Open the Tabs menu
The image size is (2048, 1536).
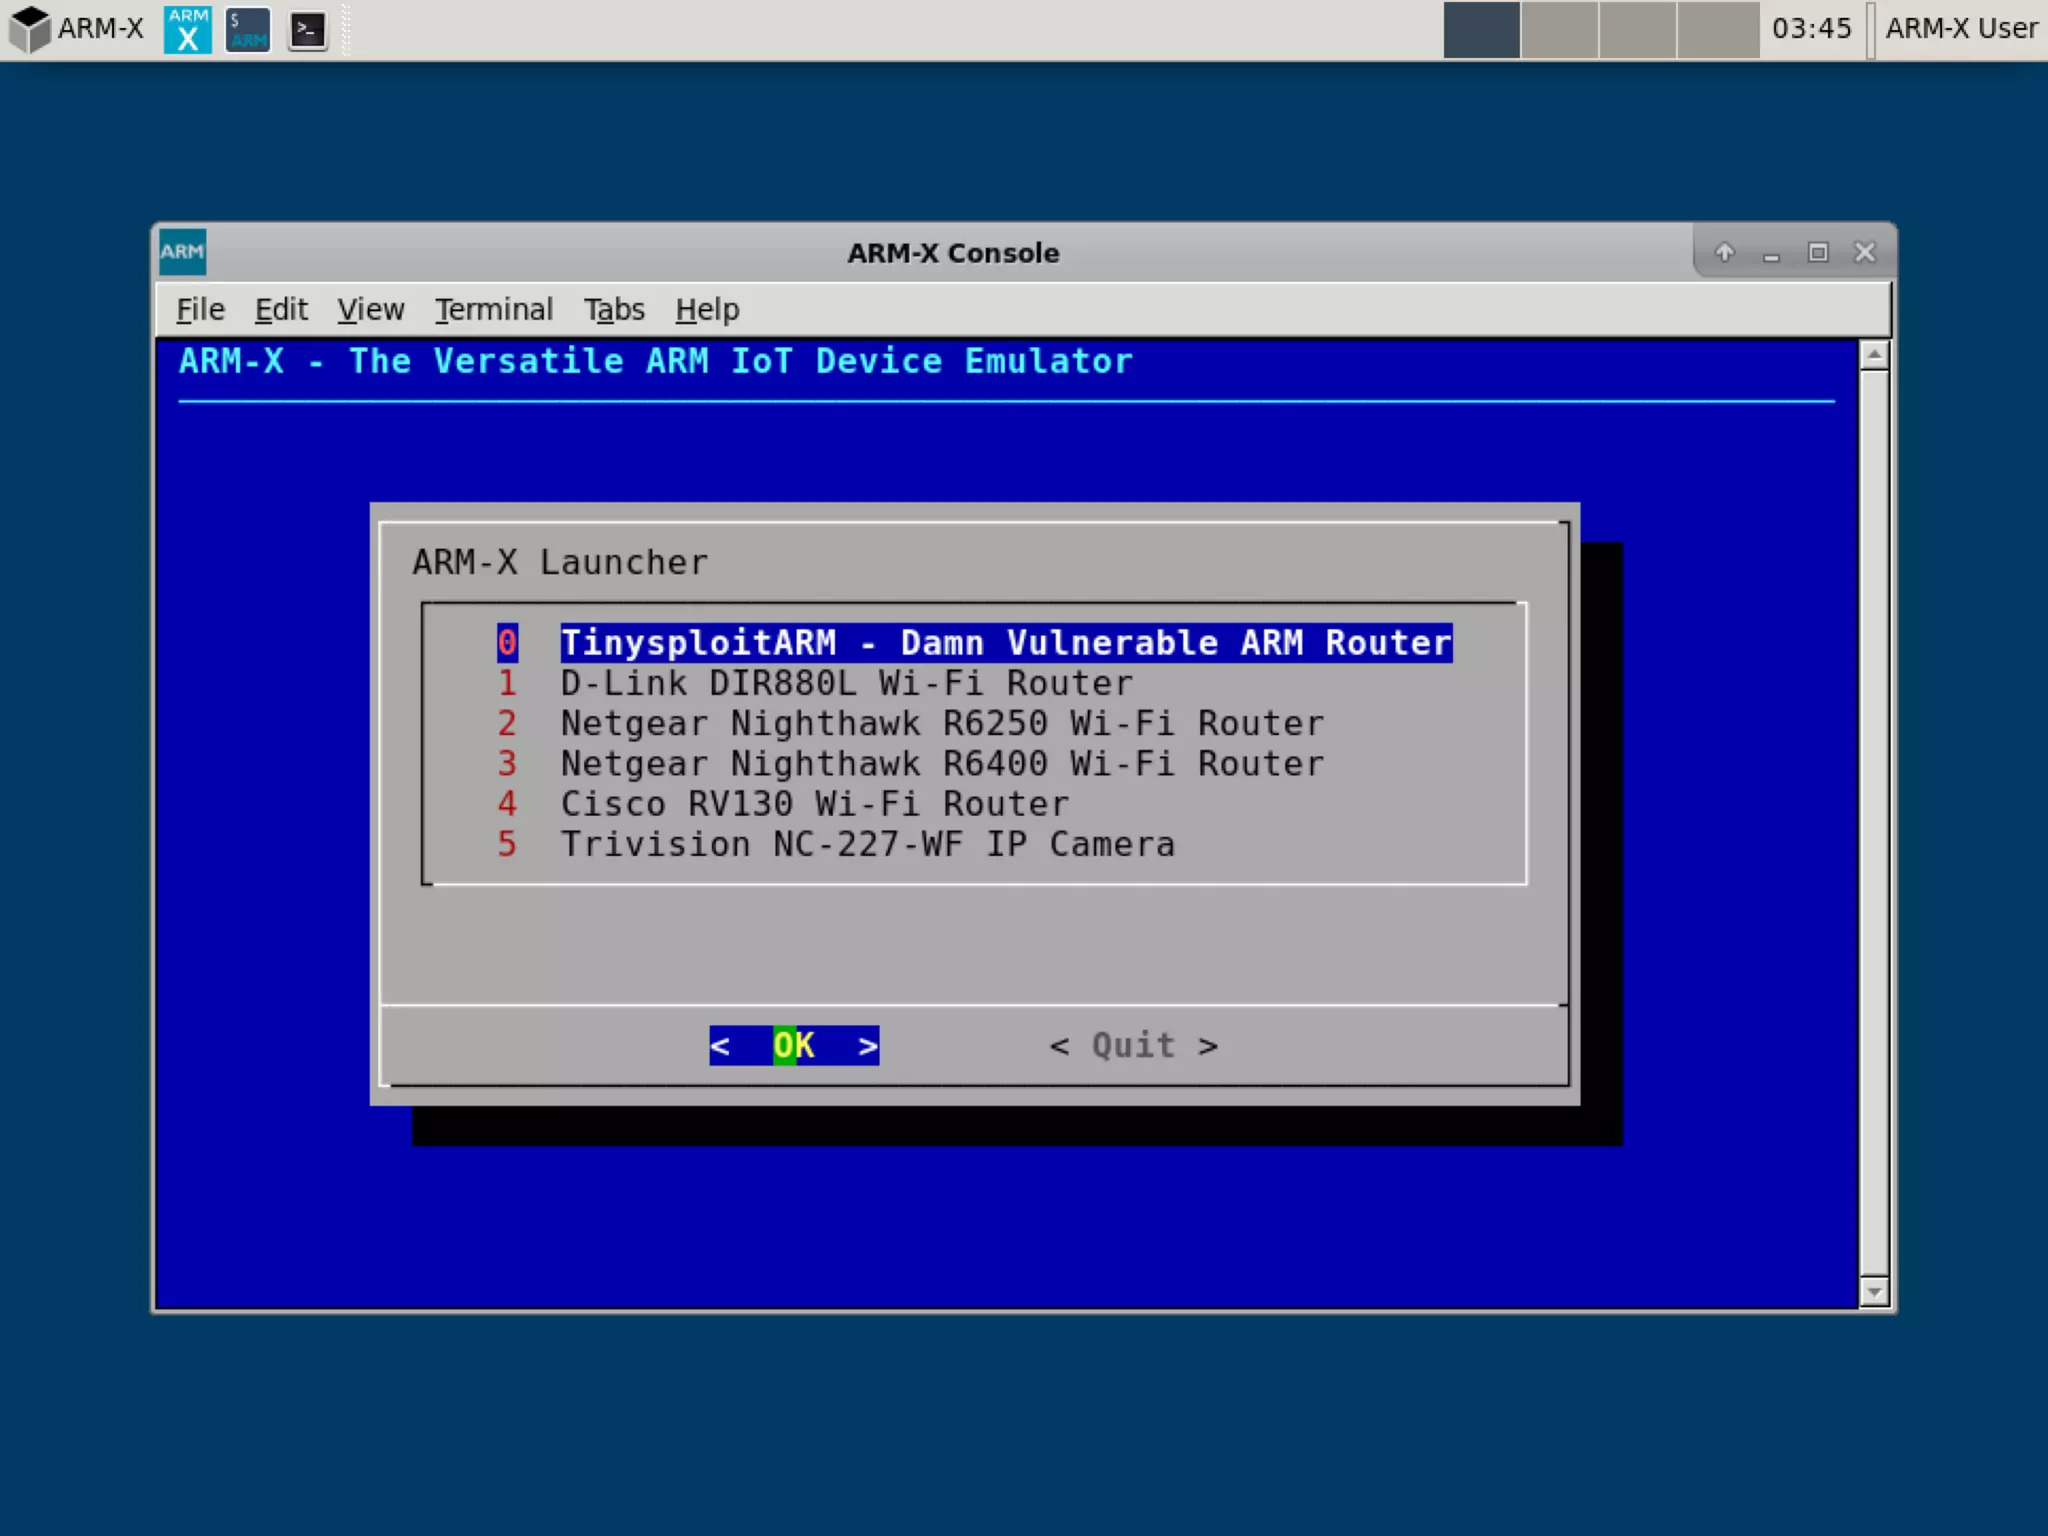614,310
